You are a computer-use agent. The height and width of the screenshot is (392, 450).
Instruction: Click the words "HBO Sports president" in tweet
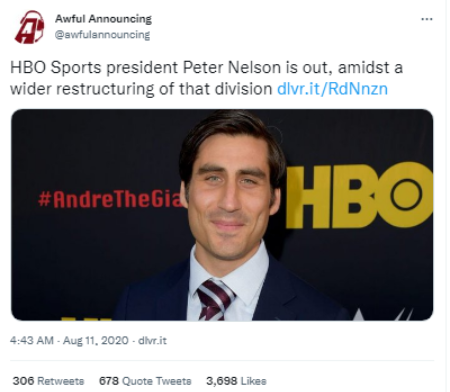tap(95, 68)
